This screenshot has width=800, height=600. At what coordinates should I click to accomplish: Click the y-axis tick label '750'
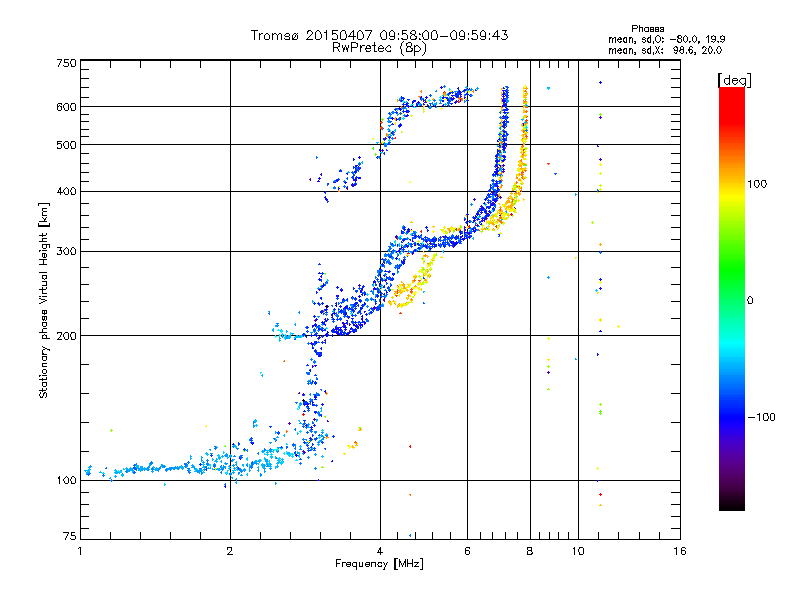click(66, 63)
